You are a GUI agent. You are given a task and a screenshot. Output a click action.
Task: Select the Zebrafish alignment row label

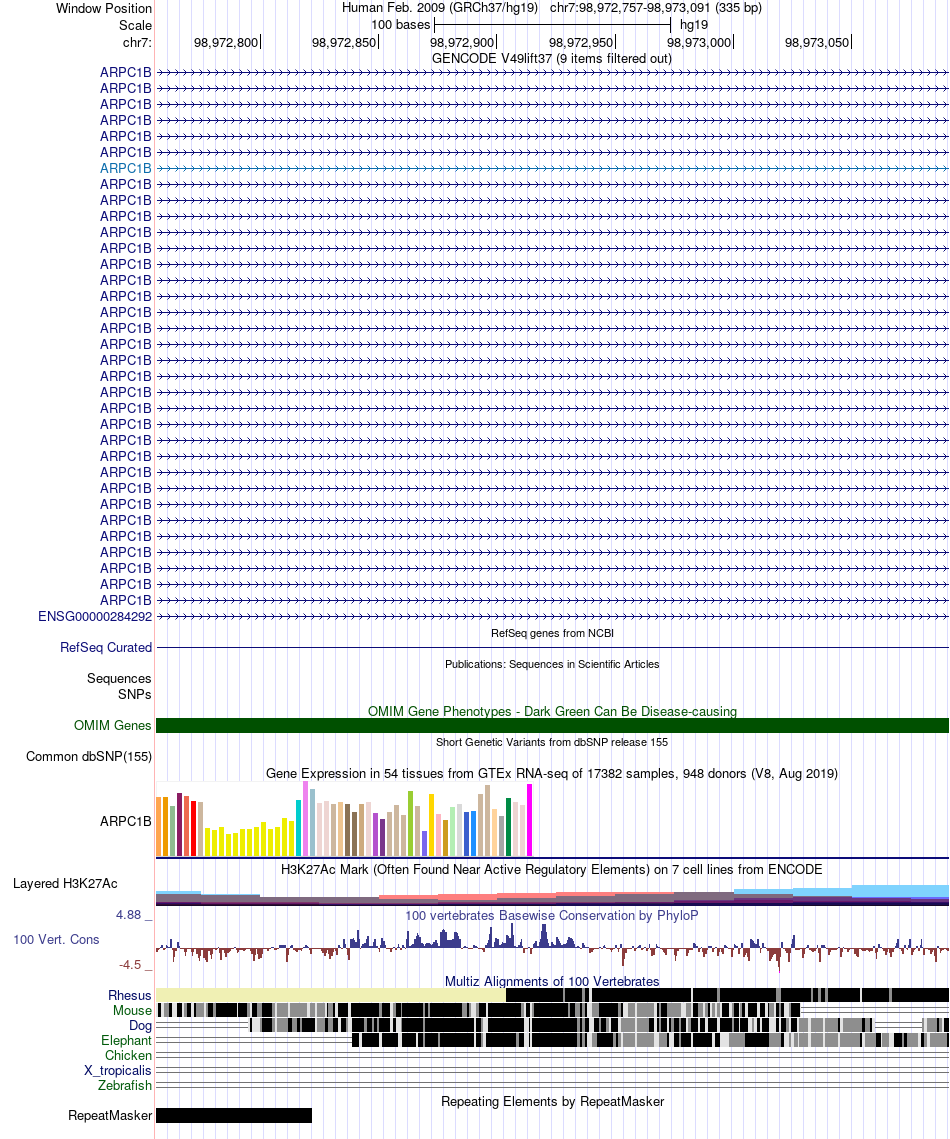(x=125, y=1085)
